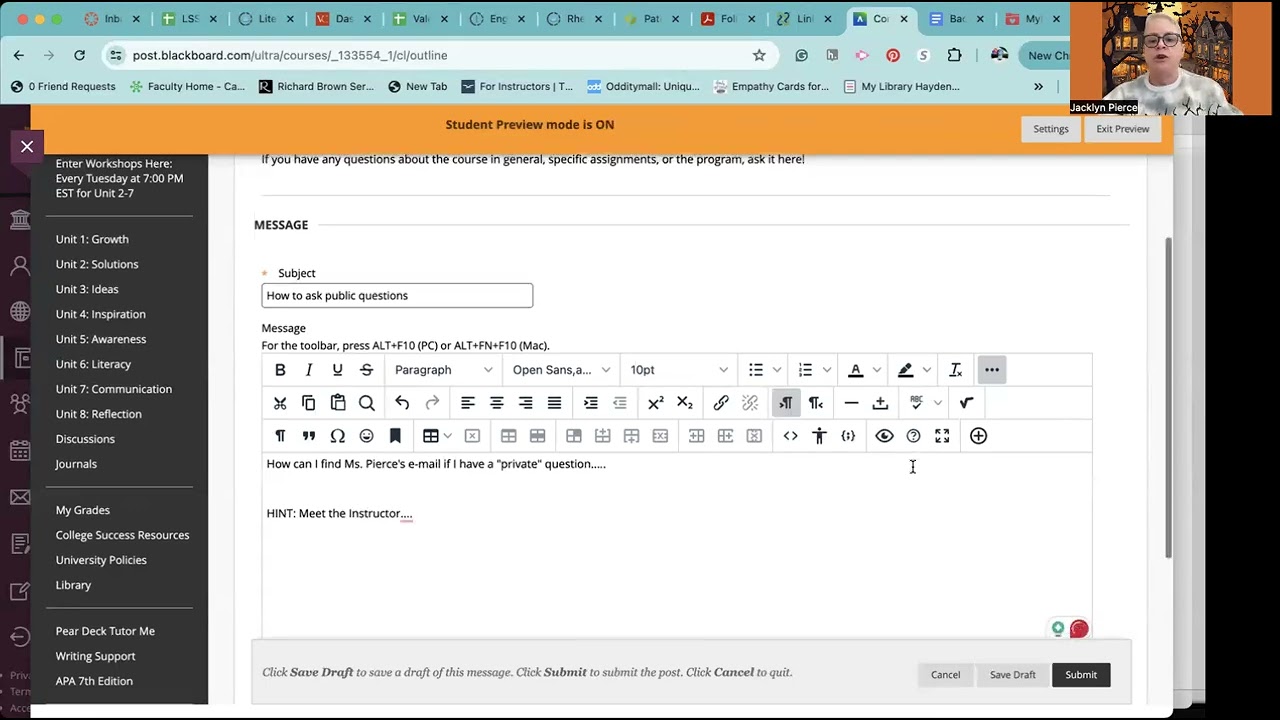Open Unit 1: Growth in course menu
Image resolution: width=1280 pixels, height=720 pixels.
pos(92,239)
